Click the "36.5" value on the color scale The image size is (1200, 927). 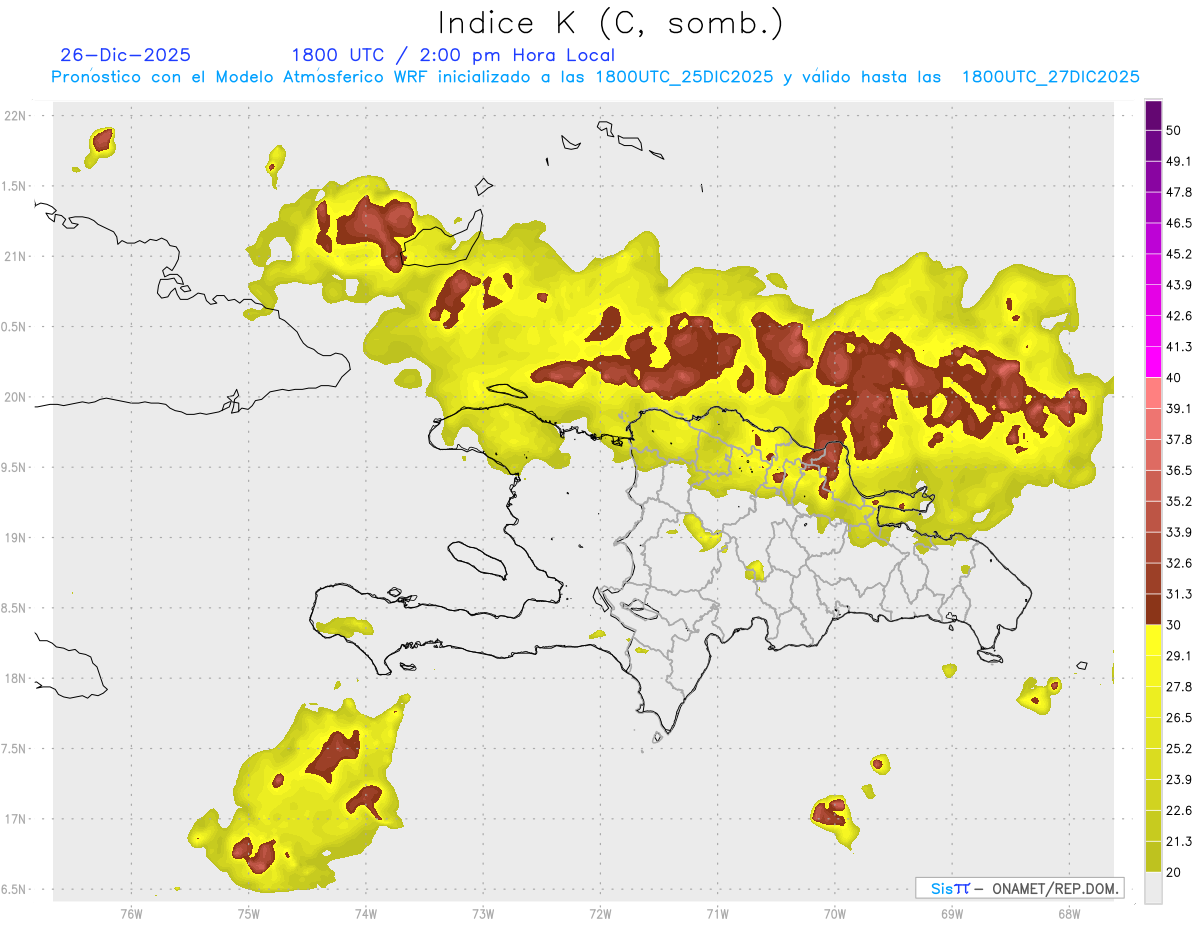(x=1179, y=470)
